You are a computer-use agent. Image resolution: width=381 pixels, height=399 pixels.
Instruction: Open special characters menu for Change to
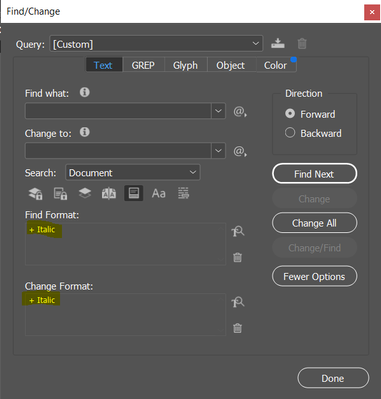240,151
